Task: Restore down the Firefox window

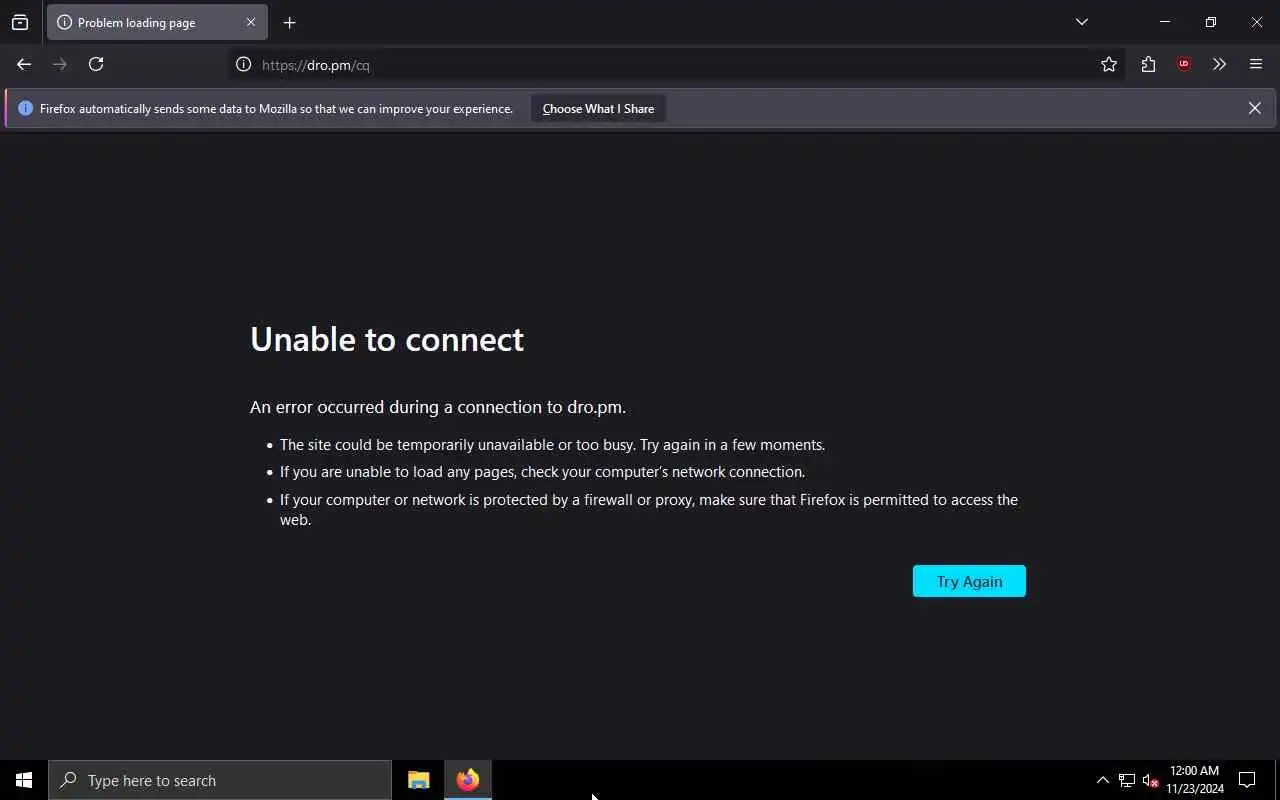Action: [1211, 22]
